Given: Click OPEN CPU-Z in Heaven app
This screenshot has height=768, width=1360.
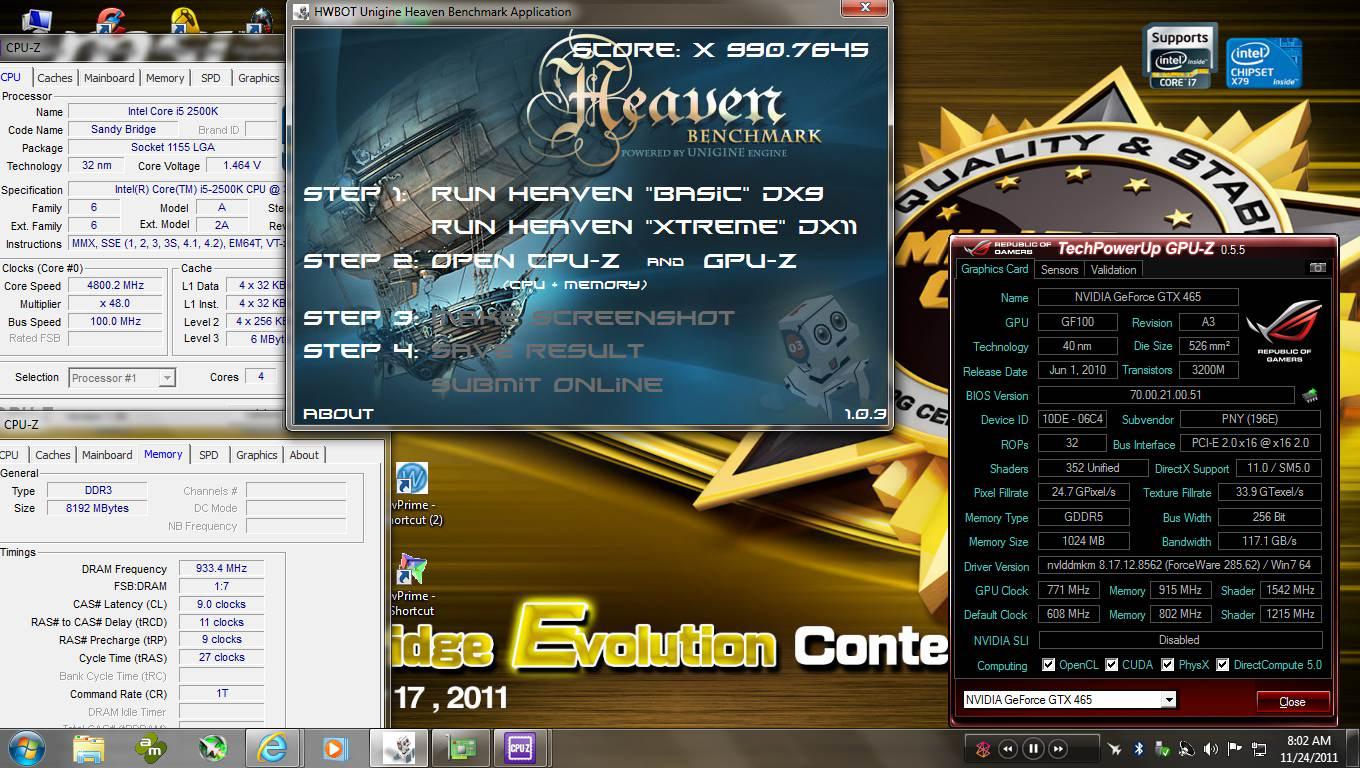Looking at the screenshot, I should point(525,261).
